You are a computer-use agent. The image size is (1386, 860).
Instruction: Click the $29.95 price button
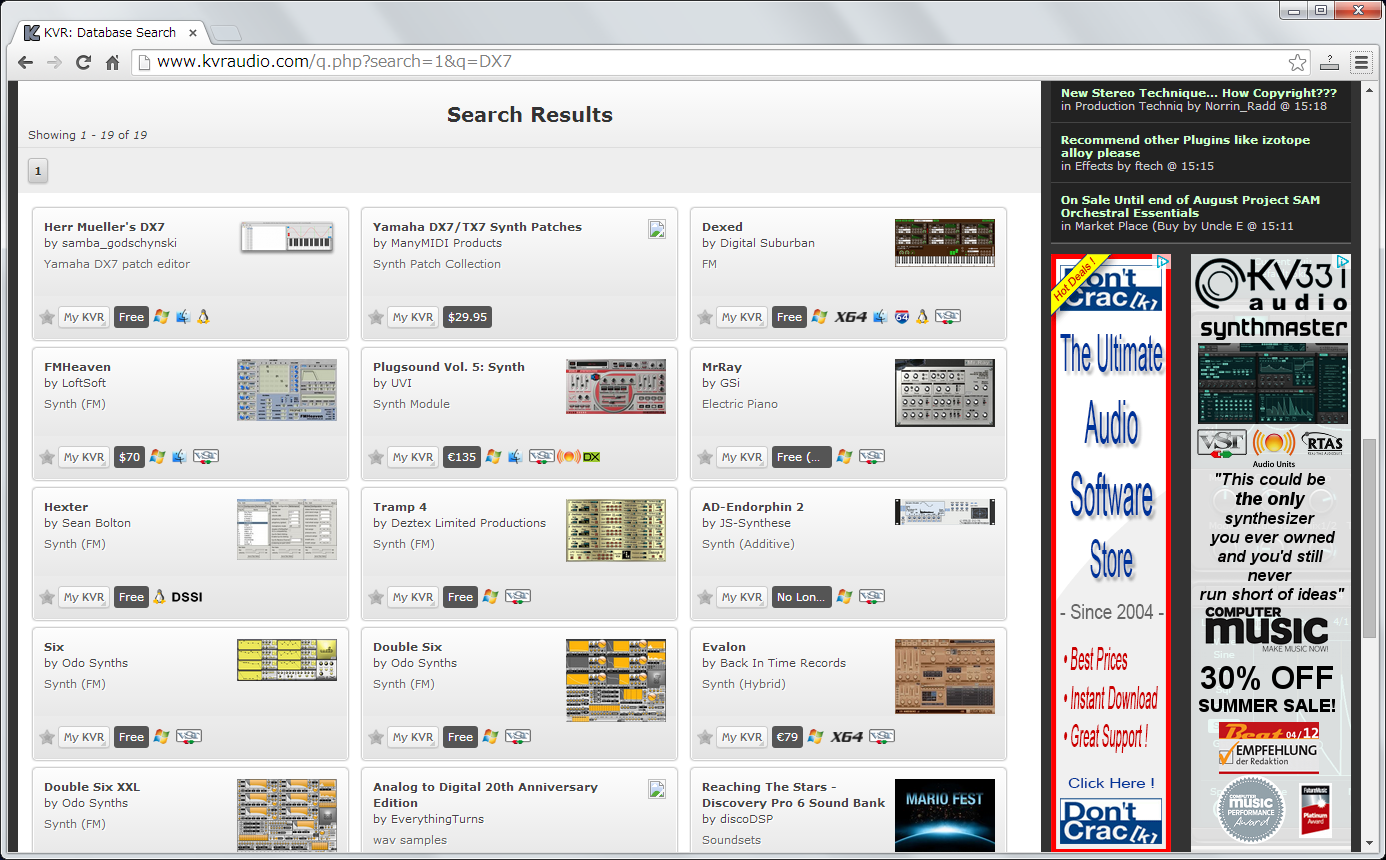tap(467, 317)
